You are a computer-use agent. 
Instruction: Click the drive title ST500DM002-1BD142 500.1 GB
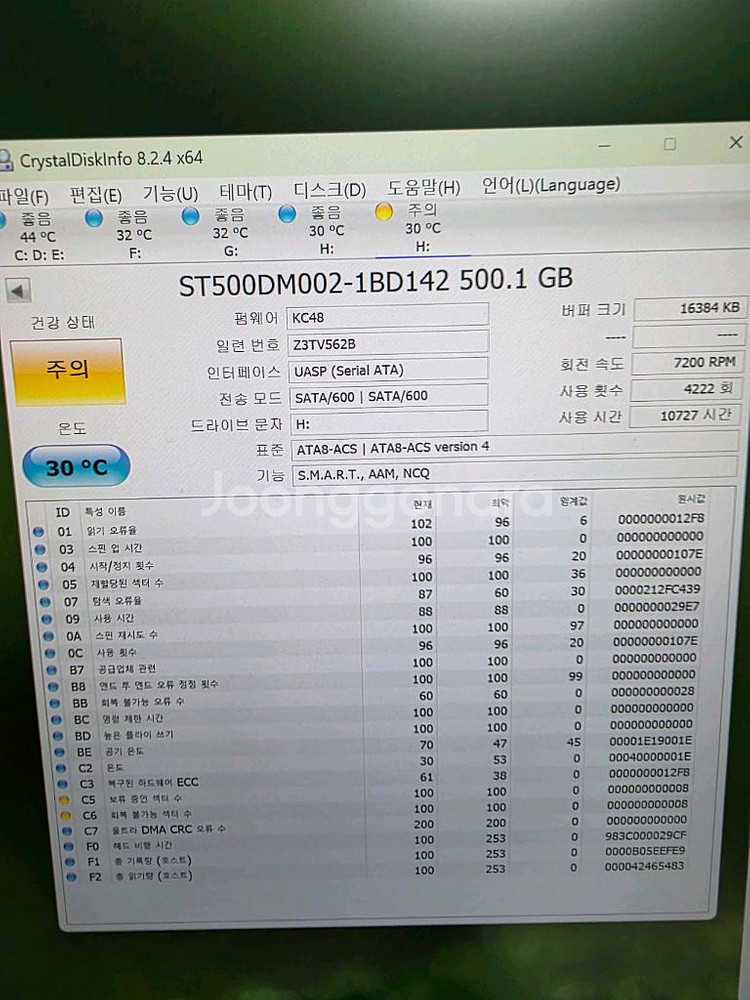pyautogui.click(x=376, y=282)
